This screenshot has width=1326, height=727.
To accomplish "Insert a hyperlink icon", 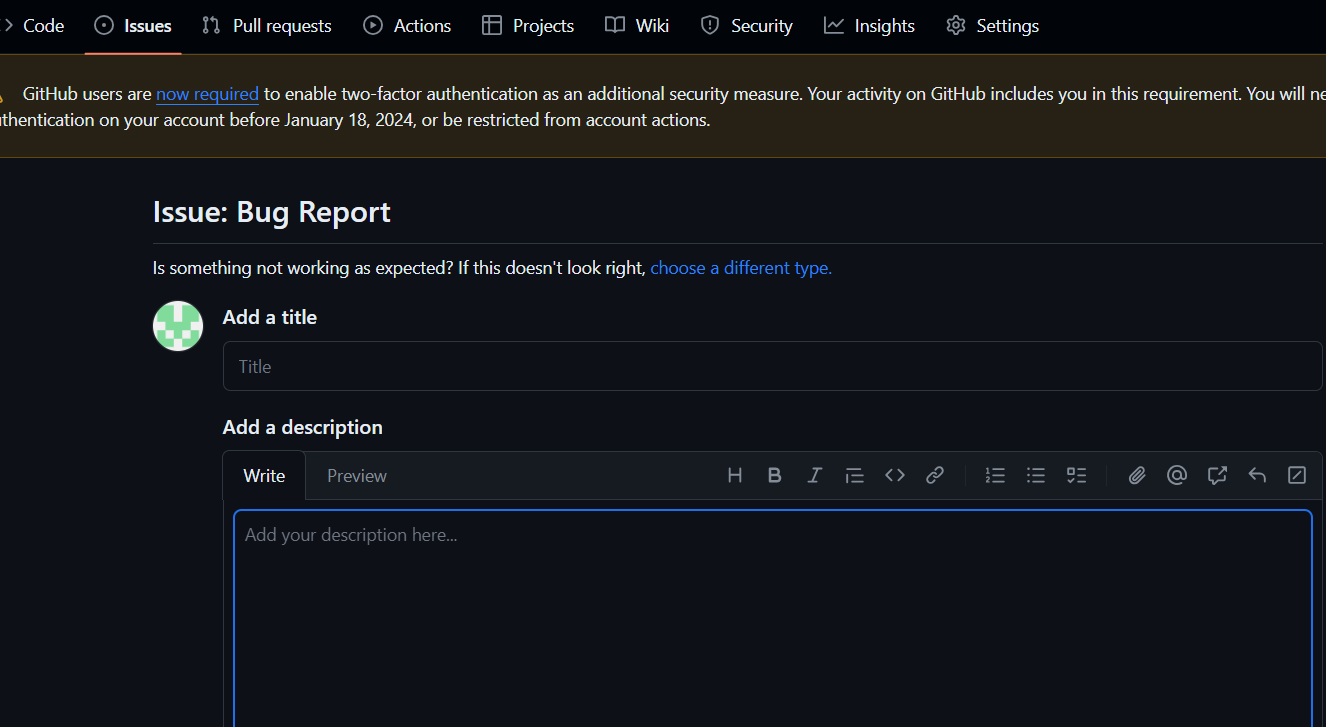I will click(935, 476).
